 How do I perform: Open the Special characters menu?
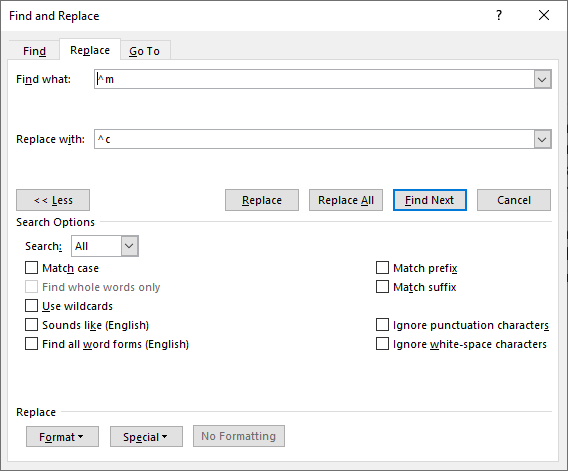(x=146, y=437)
